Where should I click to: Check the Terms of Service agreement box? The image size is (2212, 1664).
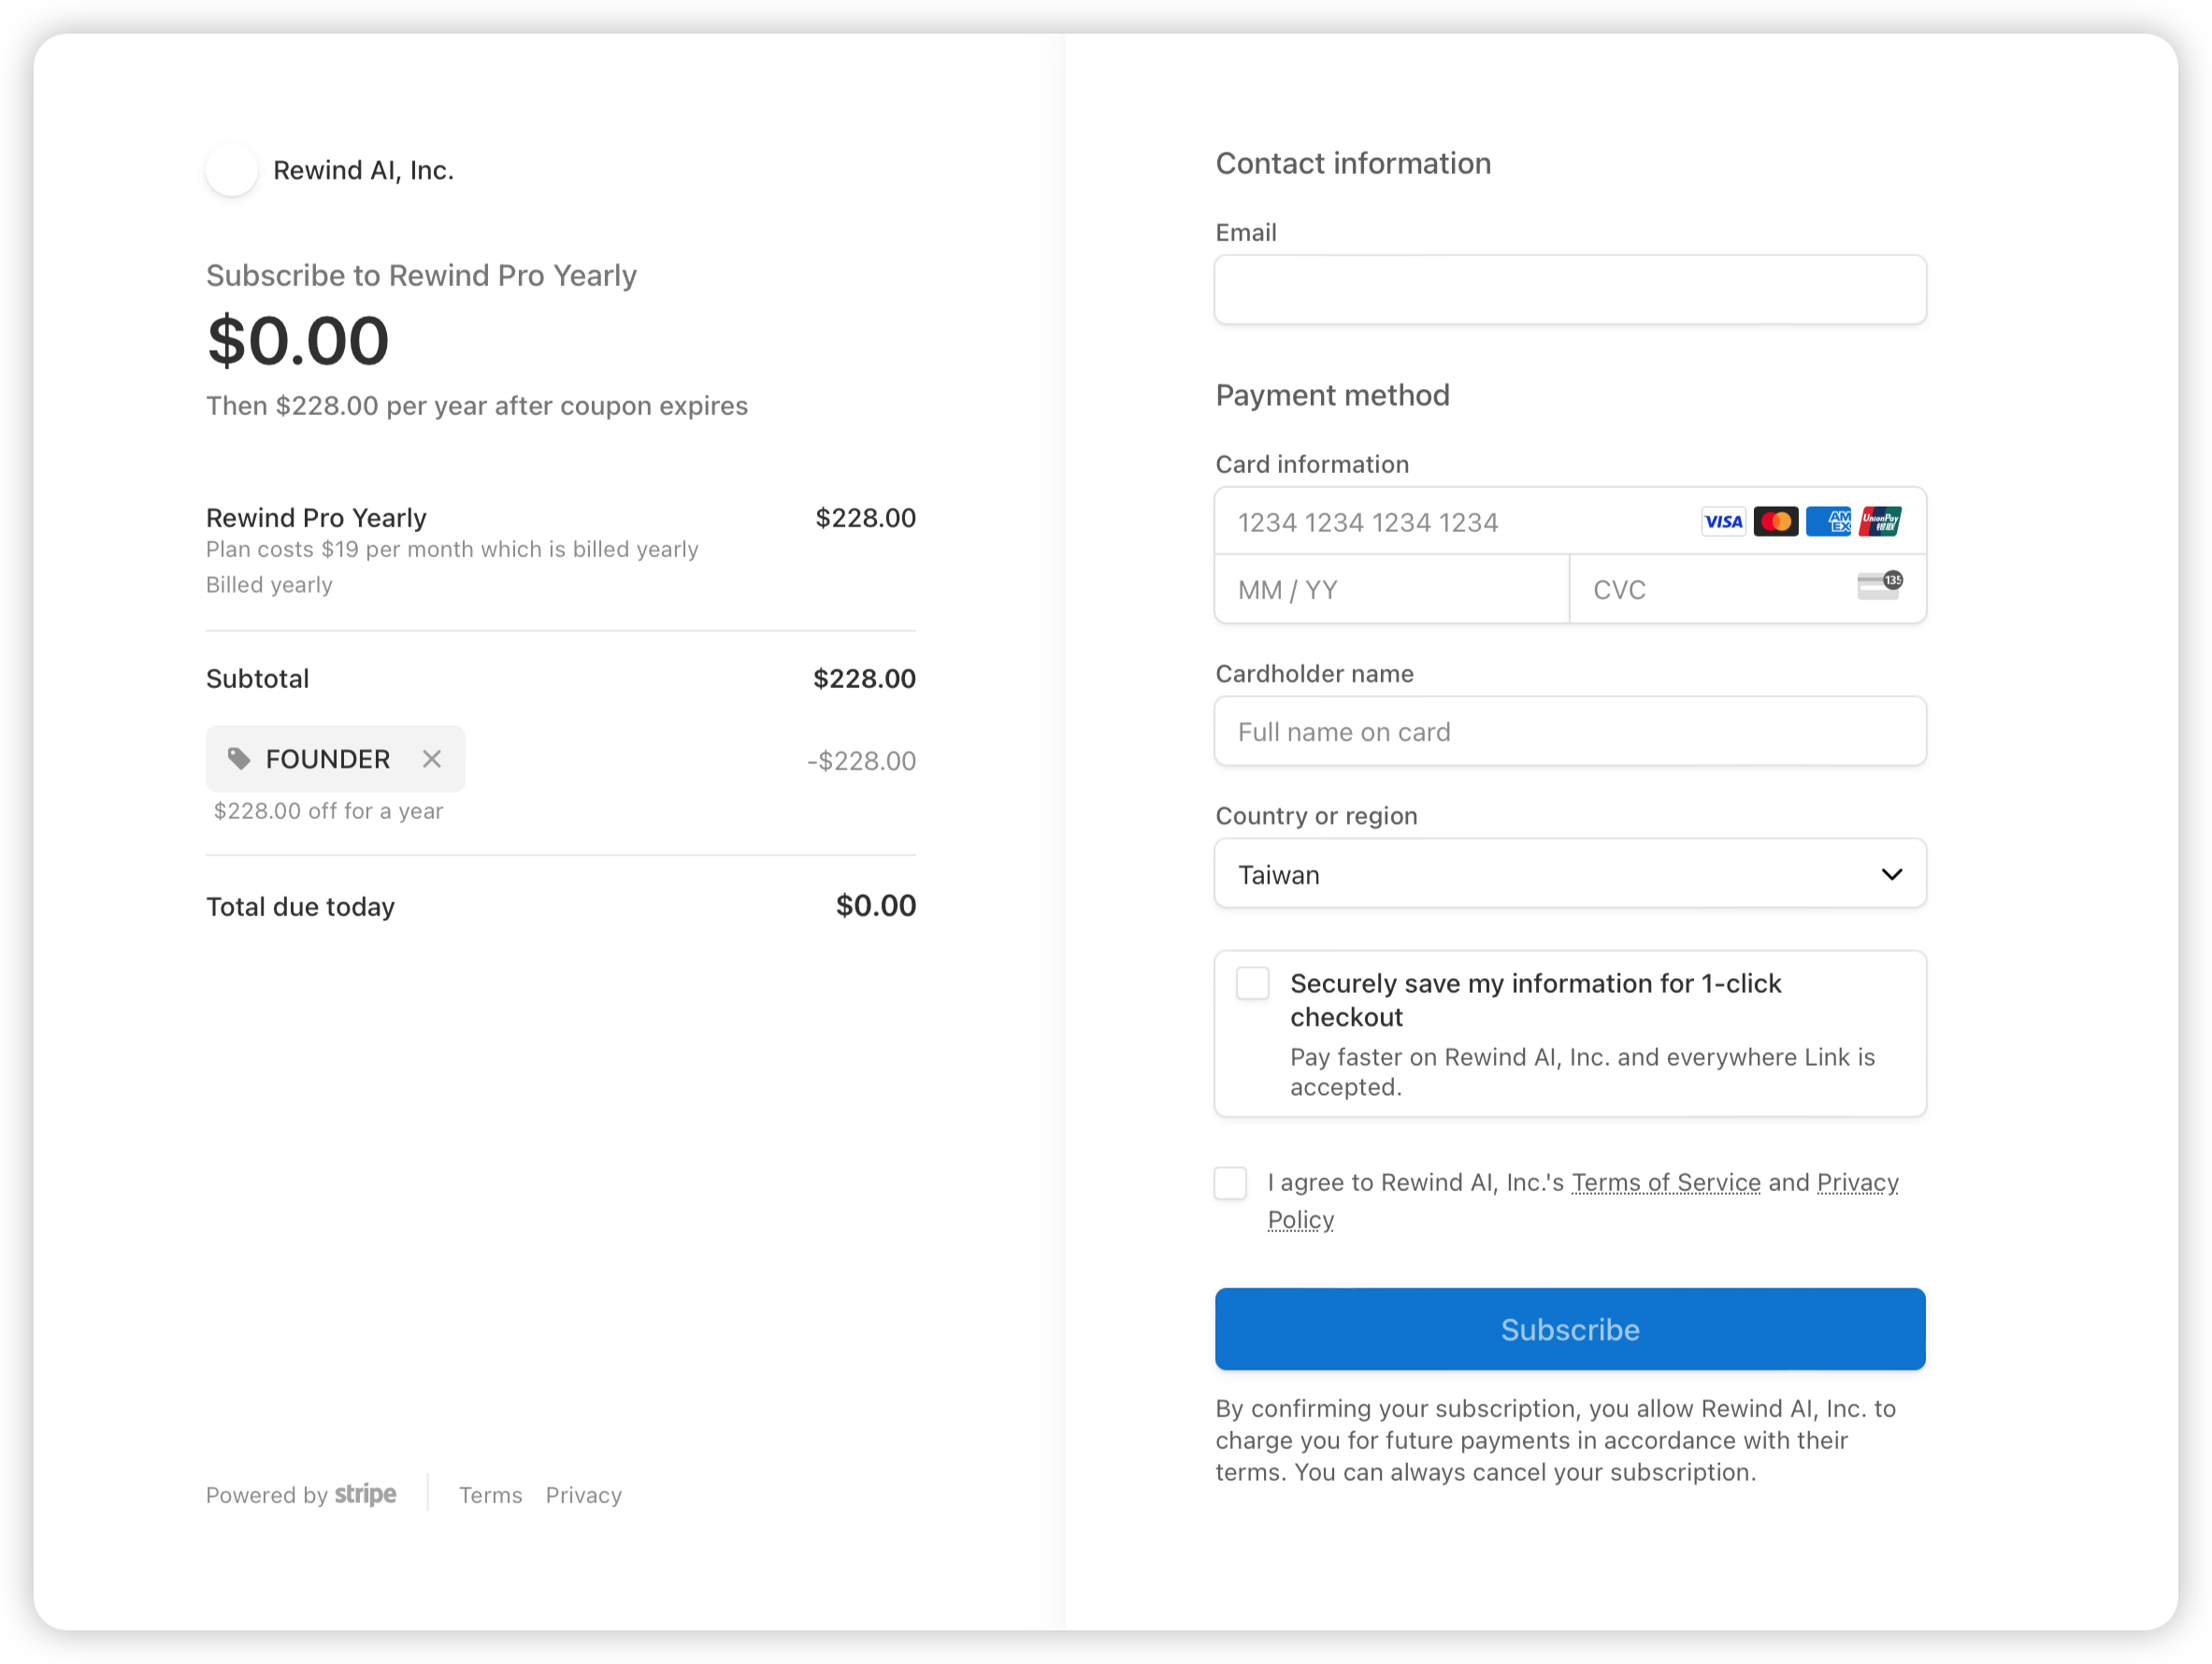tap(1231, 1183)
